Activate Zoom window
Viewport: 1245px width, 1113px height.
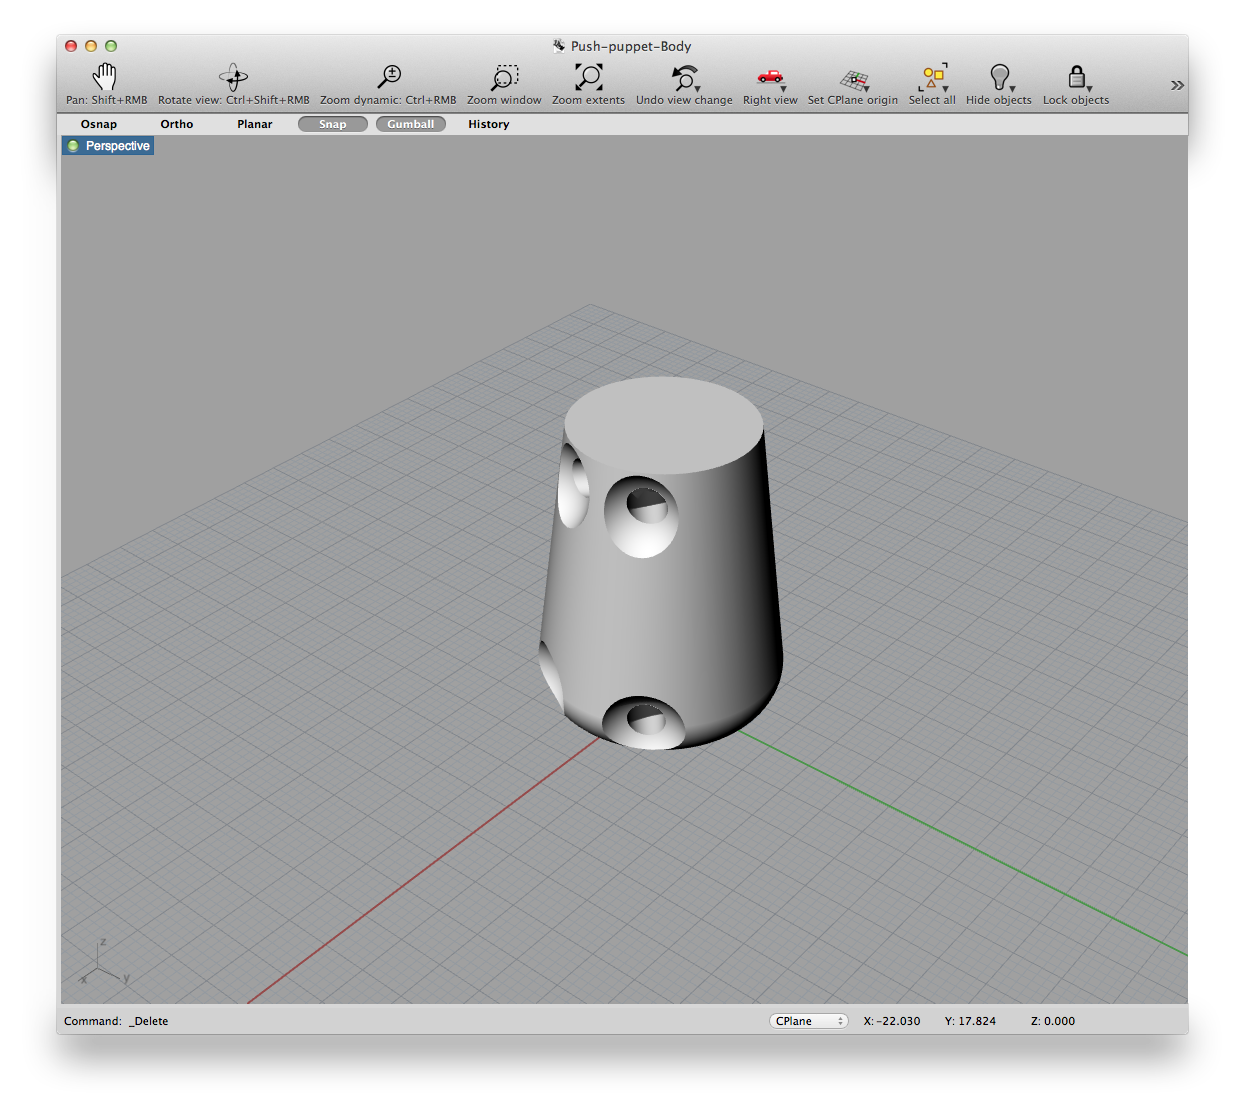click(504, 78)
